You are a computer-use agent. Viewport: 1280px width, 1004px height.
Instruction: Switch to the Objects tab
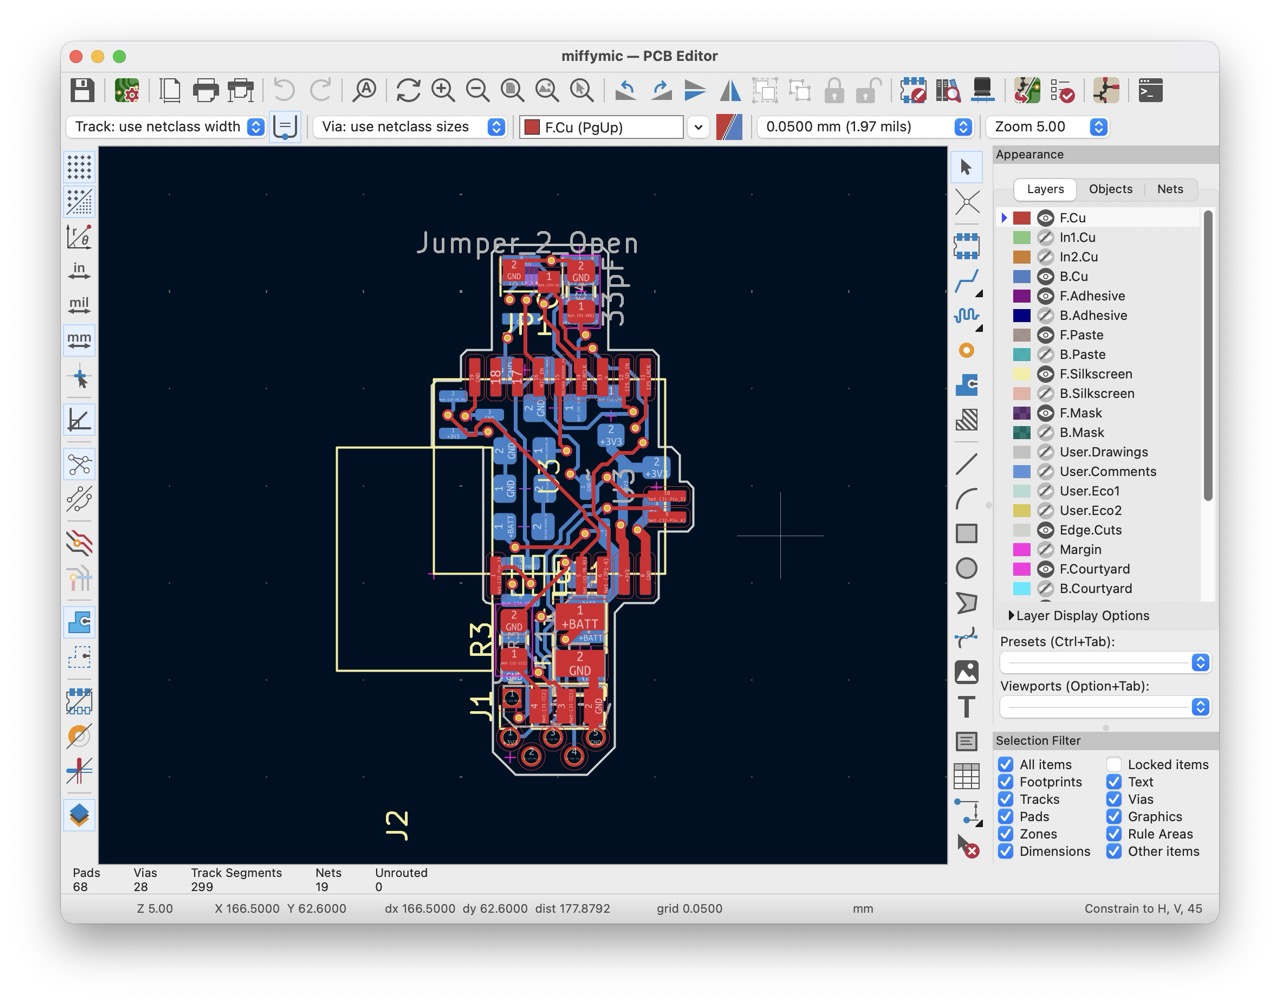point(1110,189)
